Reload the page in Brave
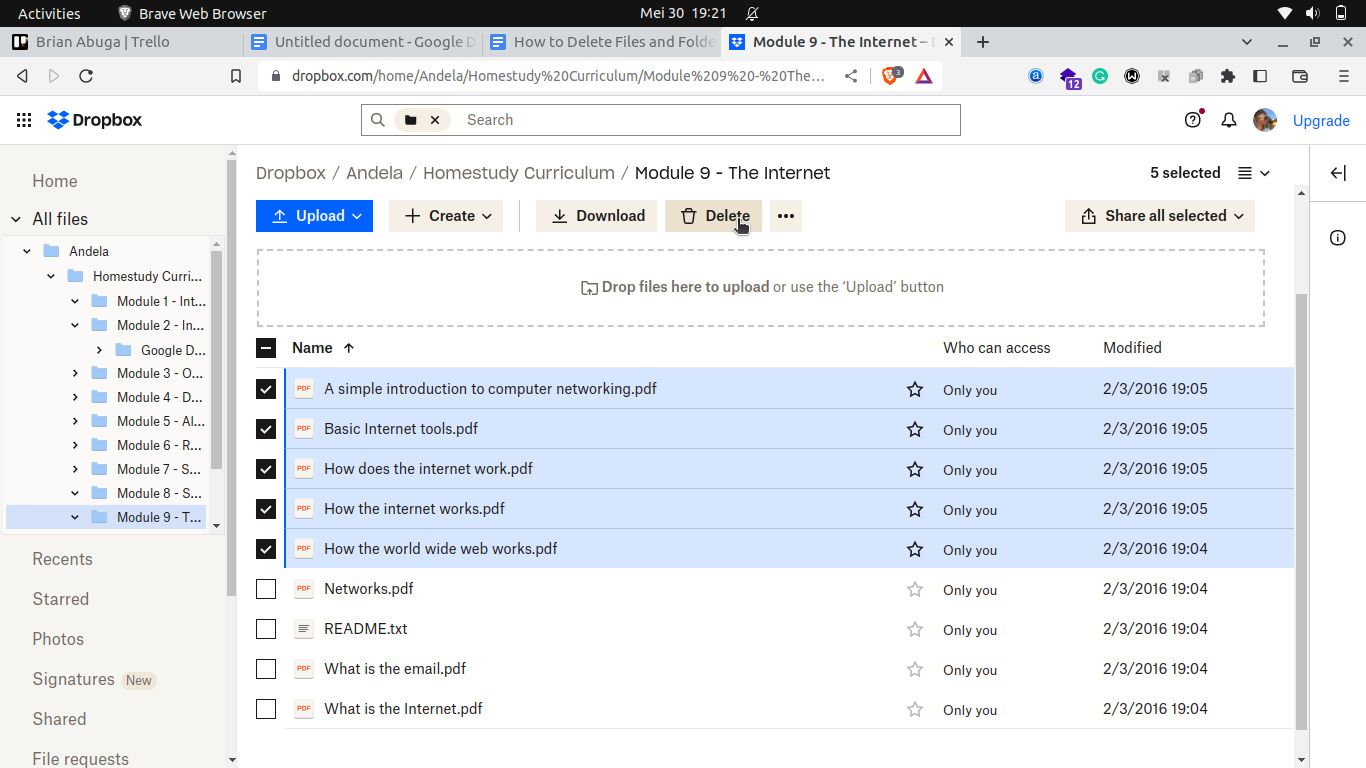This screenshot has height=768, width=1366. coord(86,76)
